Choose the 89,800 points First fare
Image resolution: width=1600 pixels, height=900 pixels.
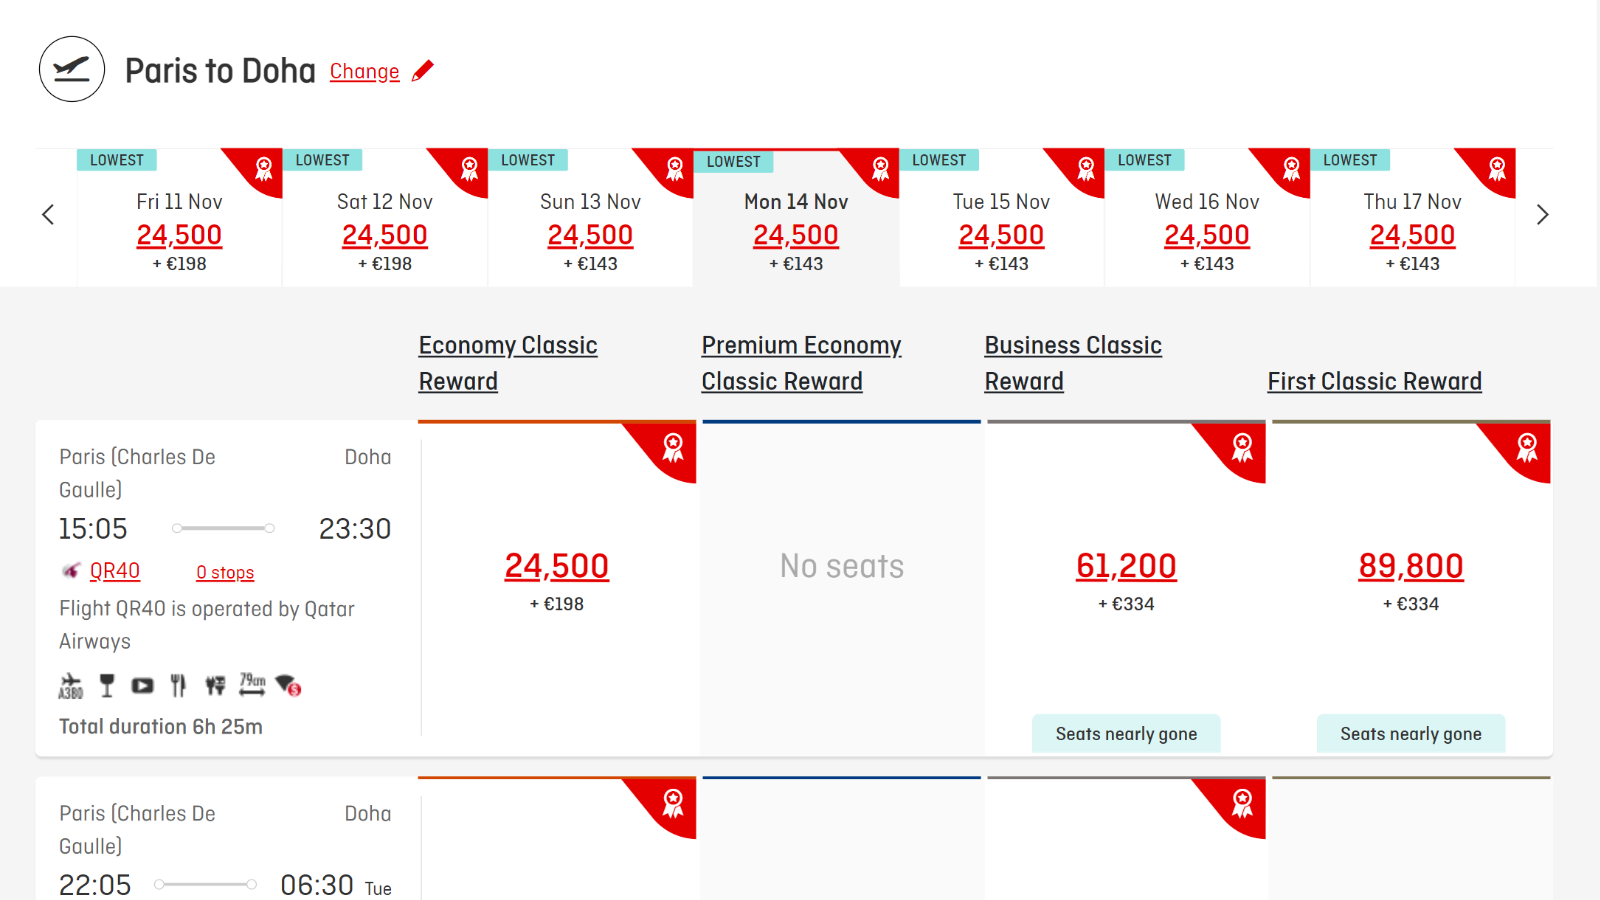tap(1411, 566)
